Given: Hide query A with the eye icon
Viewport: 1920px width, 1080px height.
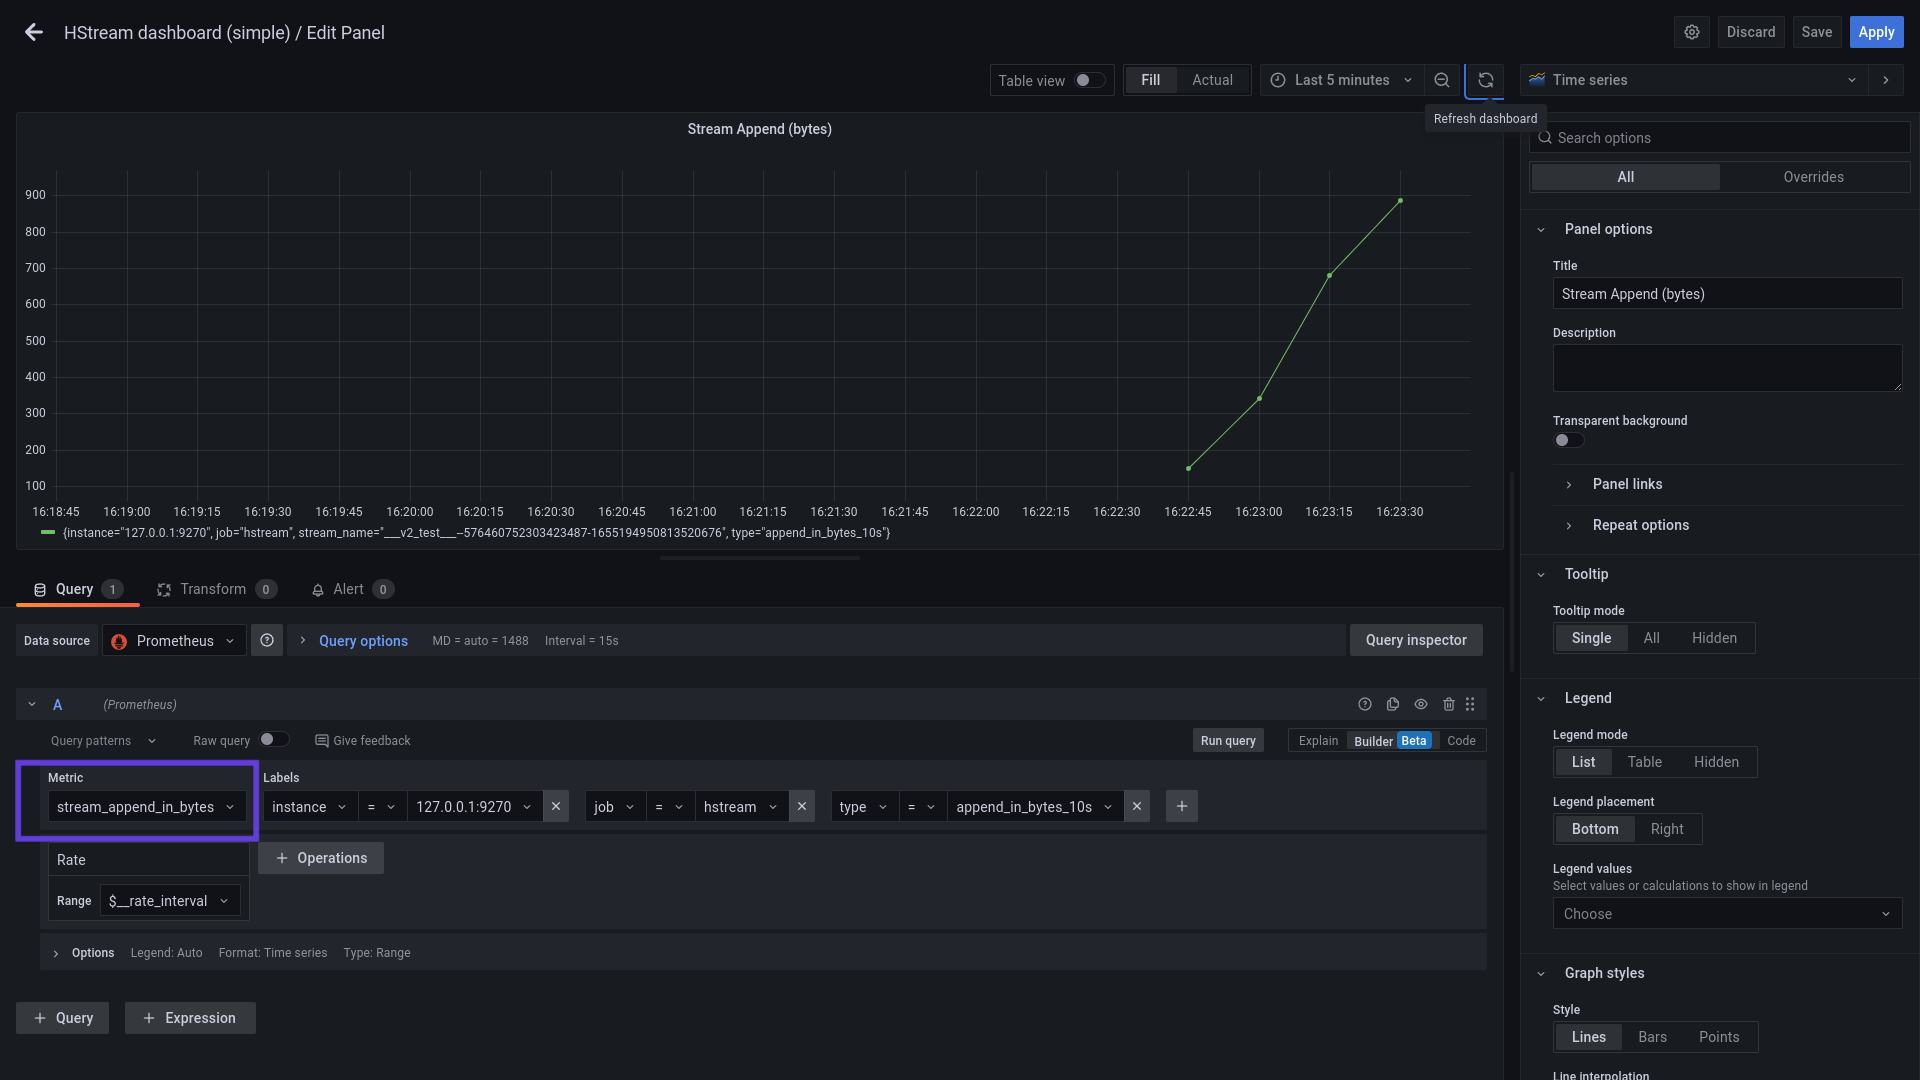Looking at the screenshot, I should click(1421, 704).
